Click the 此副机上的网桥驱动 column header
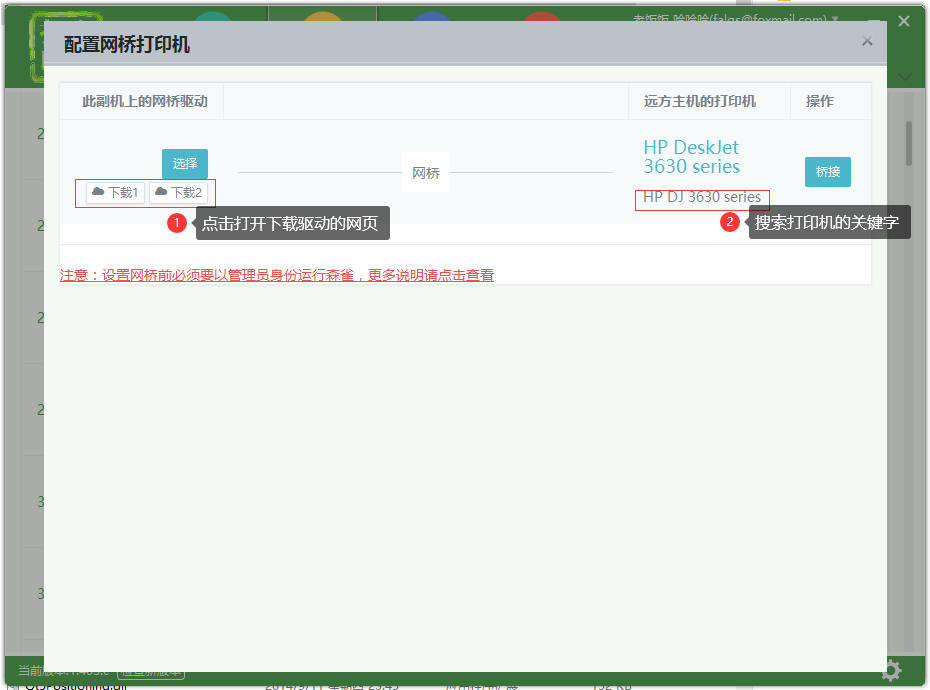 tap(145, 101)
